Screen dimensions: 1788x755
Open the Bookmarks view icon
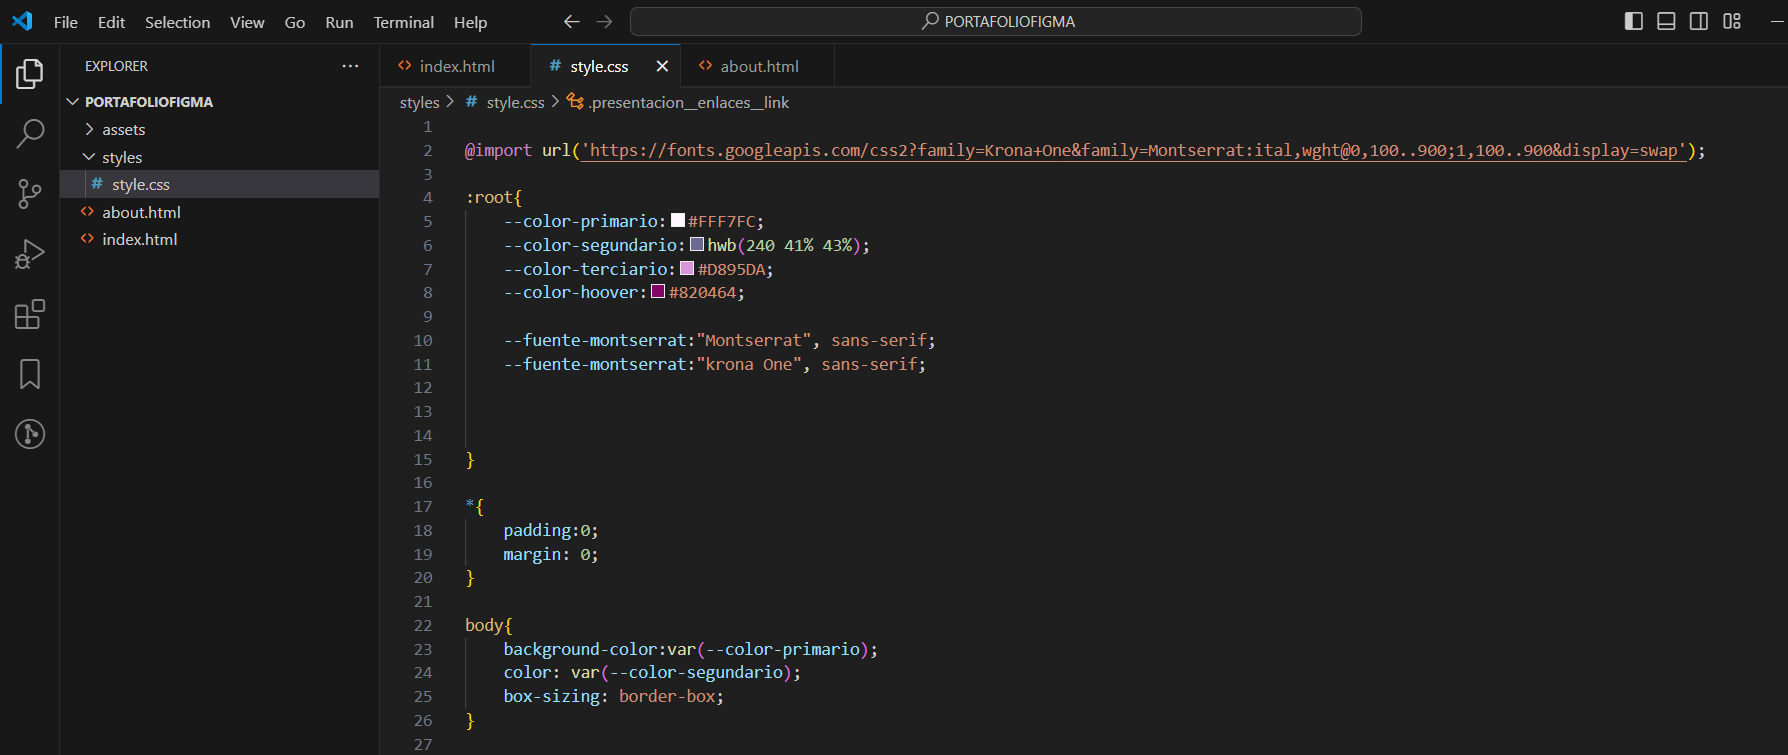click(x=30, y=374)
